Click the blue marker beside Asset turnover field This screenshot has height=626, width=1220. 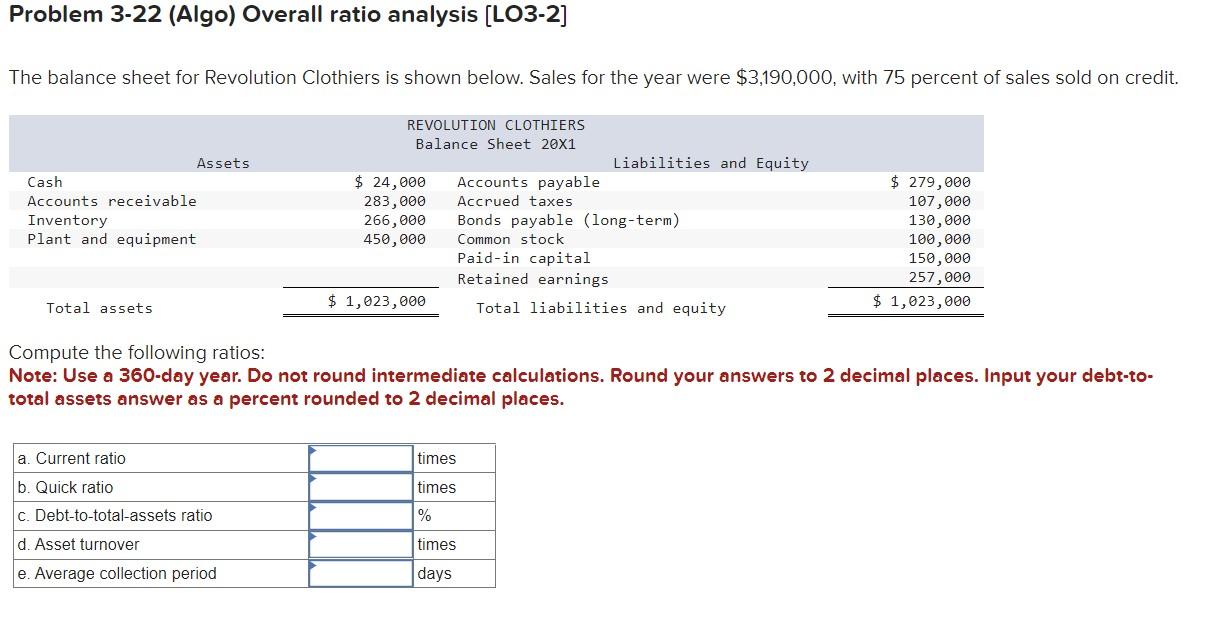pos(315,539)
